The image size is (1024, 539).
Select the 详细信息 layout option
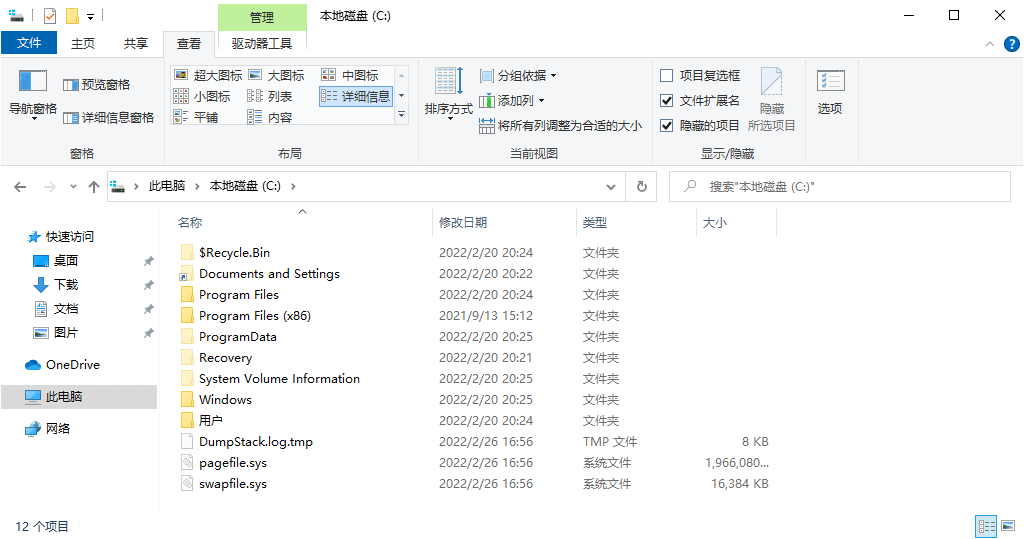click(x=356, y=97)
